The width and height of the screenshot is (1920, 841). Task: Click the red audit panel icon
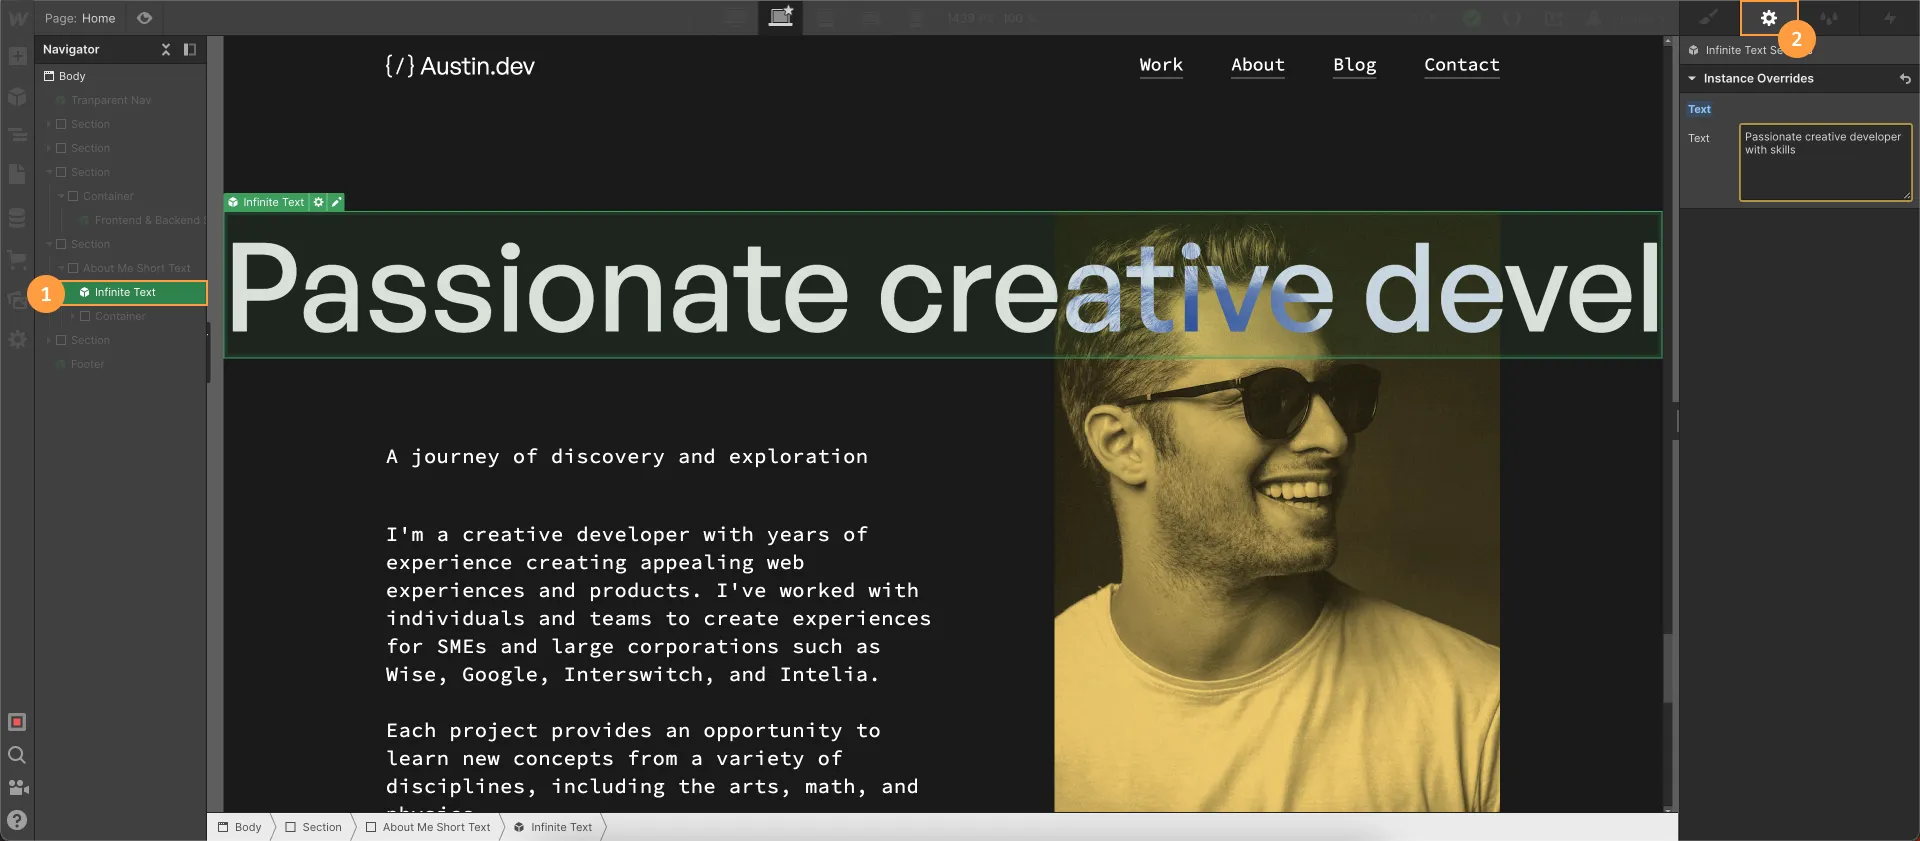[x=17, y=722]
